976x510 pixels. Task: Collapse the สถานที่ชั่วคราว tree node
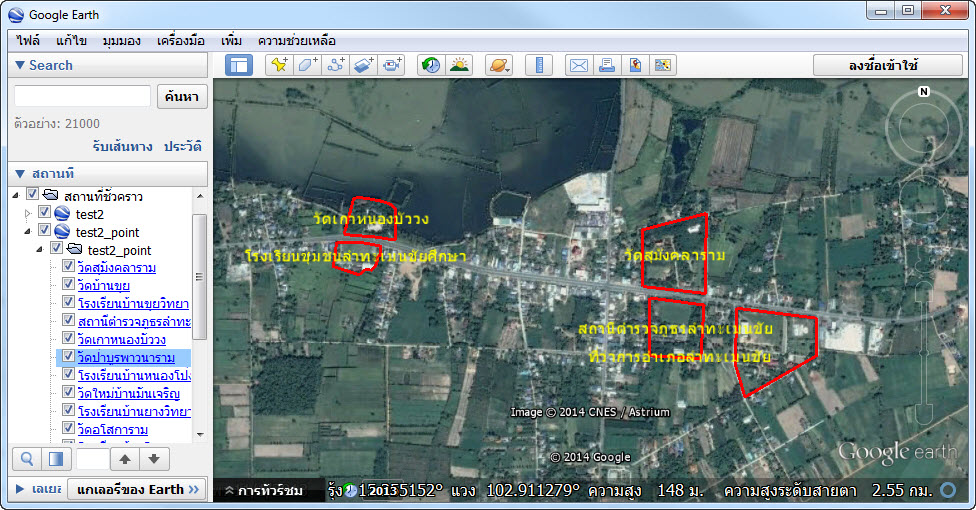16,196
